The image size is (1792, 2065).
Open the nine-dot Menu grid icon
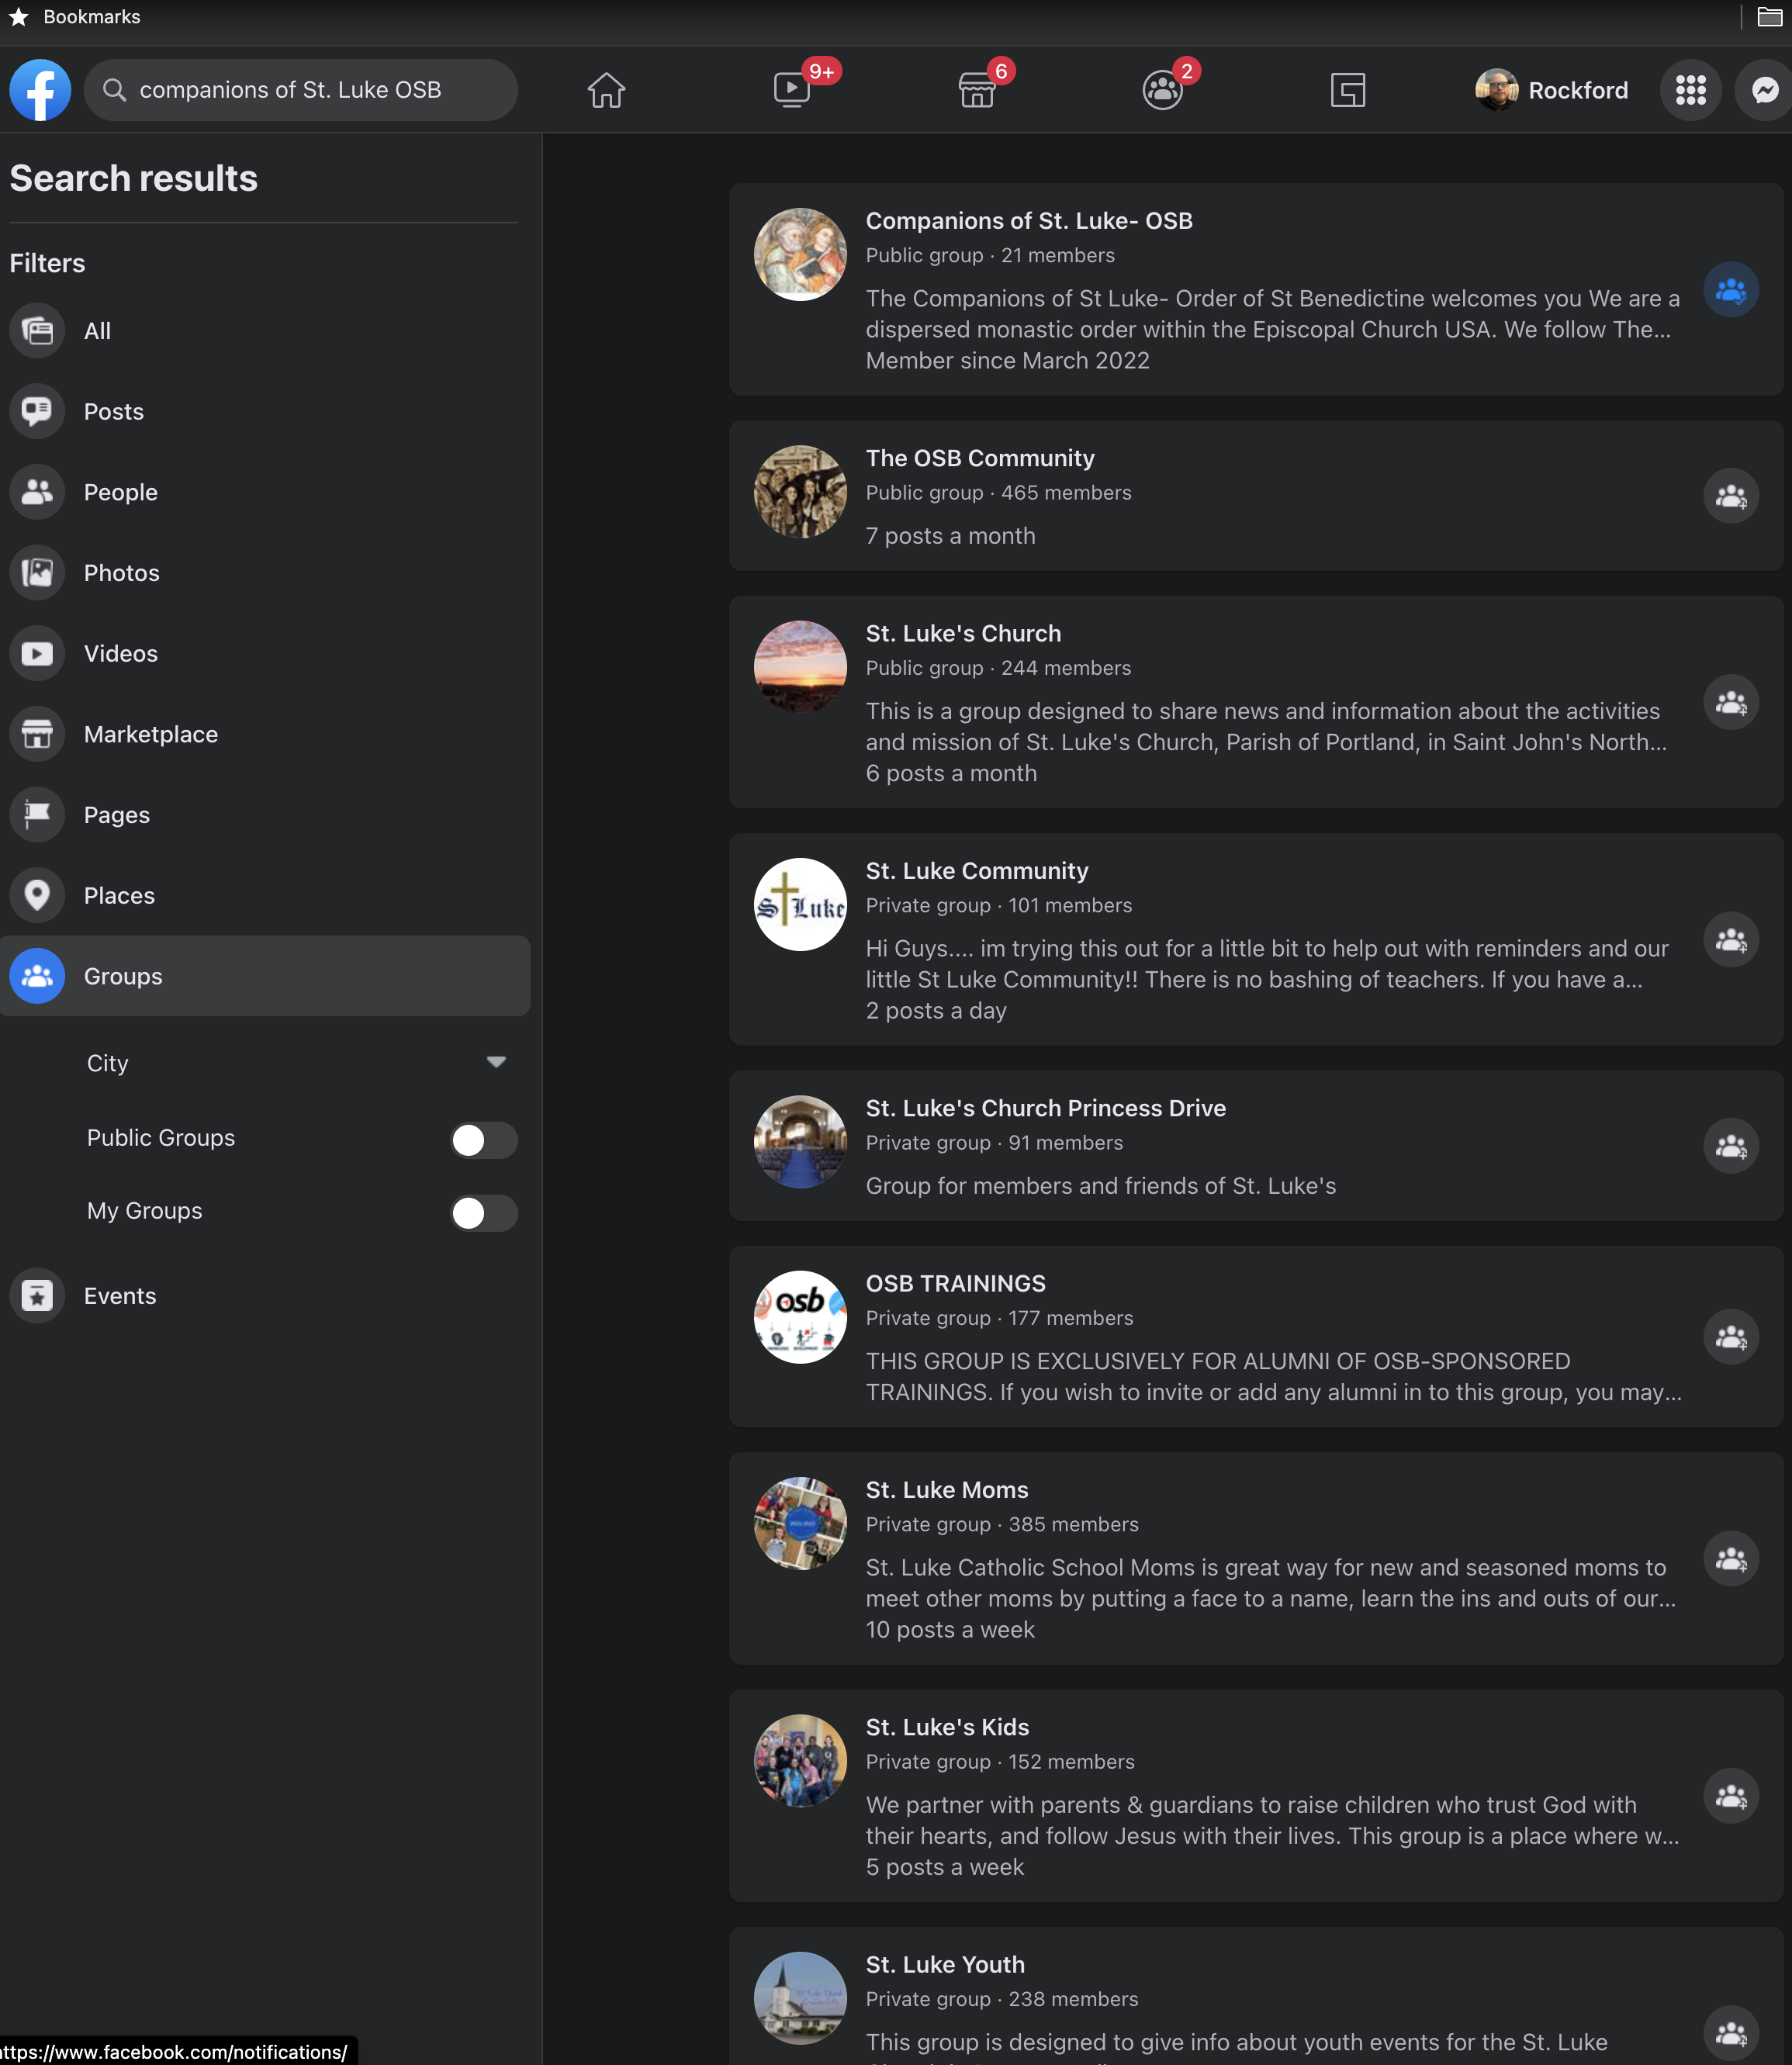click(1691, 90)
